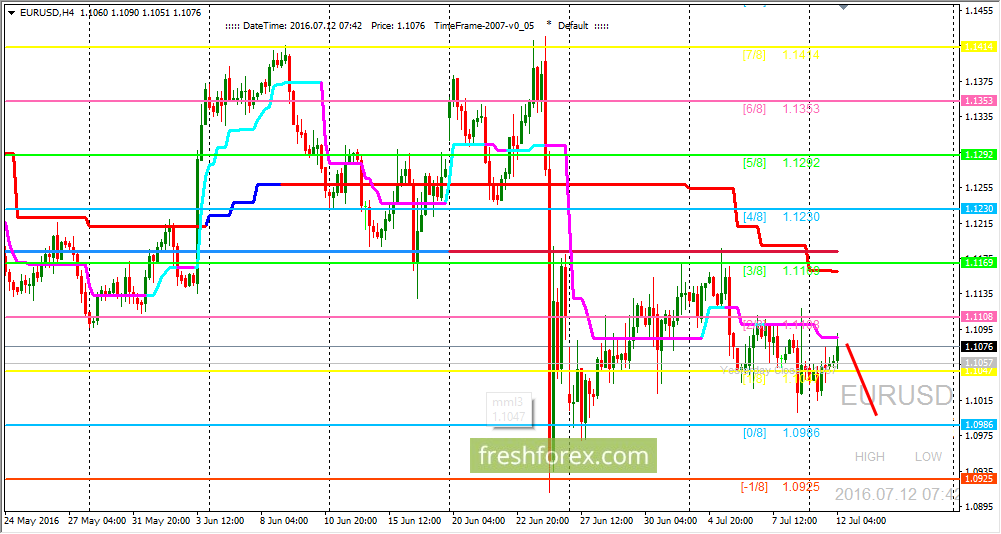Click the 1.1455 tick on the price scale
Viewport: 1001px width, 534px height.
(979, 11)
